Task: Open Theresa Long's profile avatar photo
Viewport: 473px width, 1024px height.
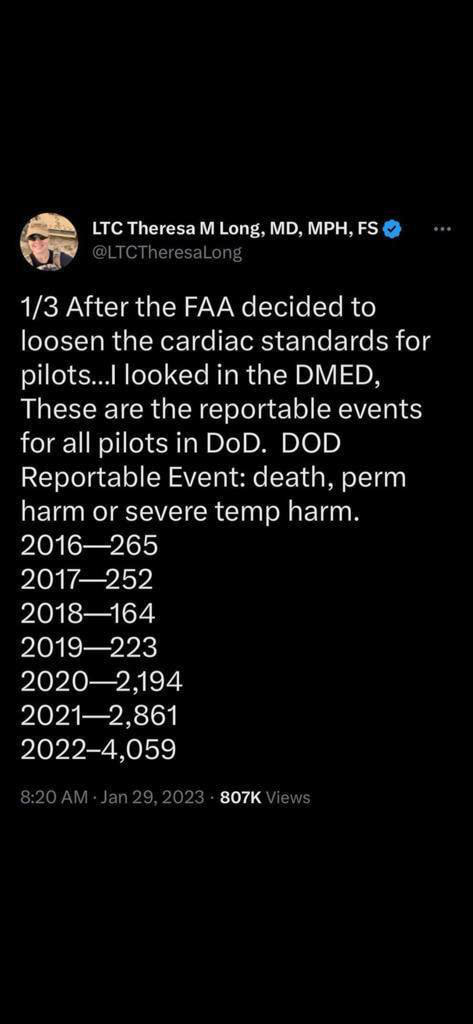Action: pos(49,241)
